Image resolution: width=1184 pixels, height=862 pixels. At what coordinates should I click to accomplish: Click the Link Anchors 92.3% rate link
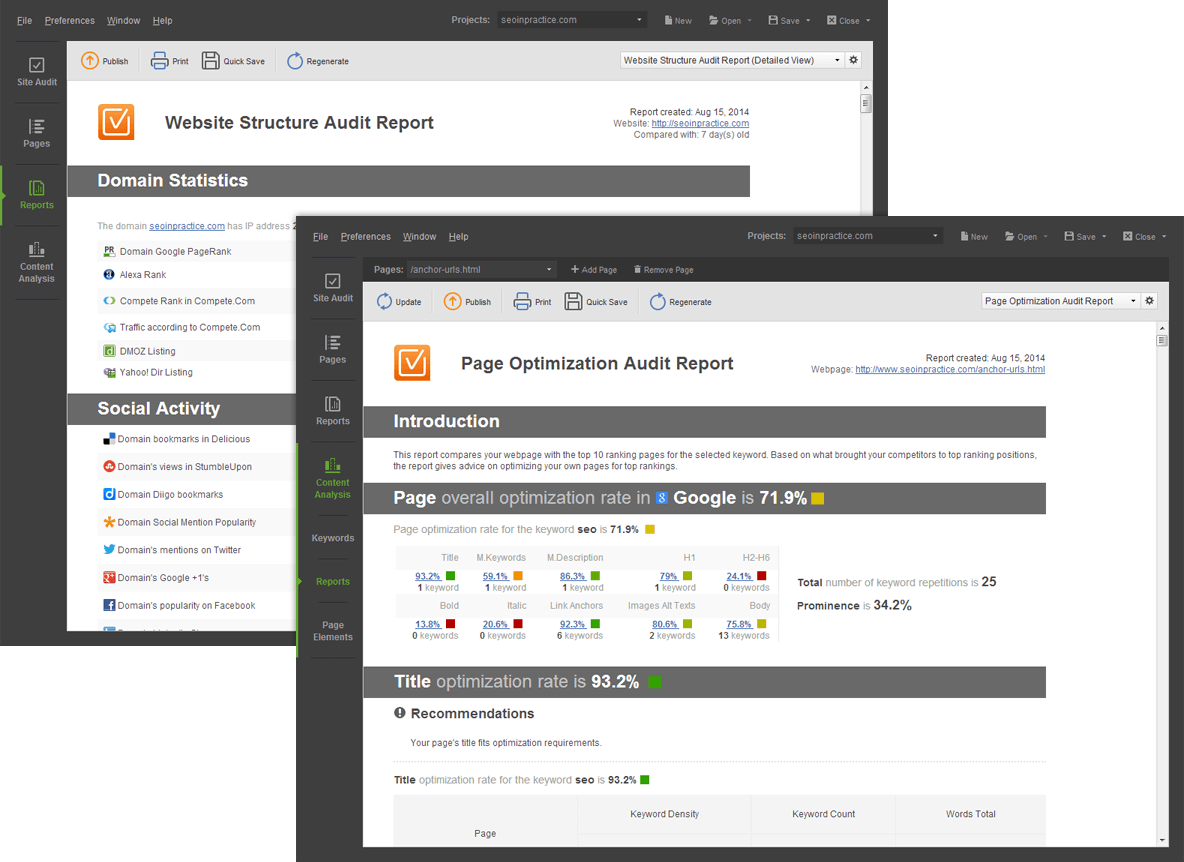tap(573, 624)
